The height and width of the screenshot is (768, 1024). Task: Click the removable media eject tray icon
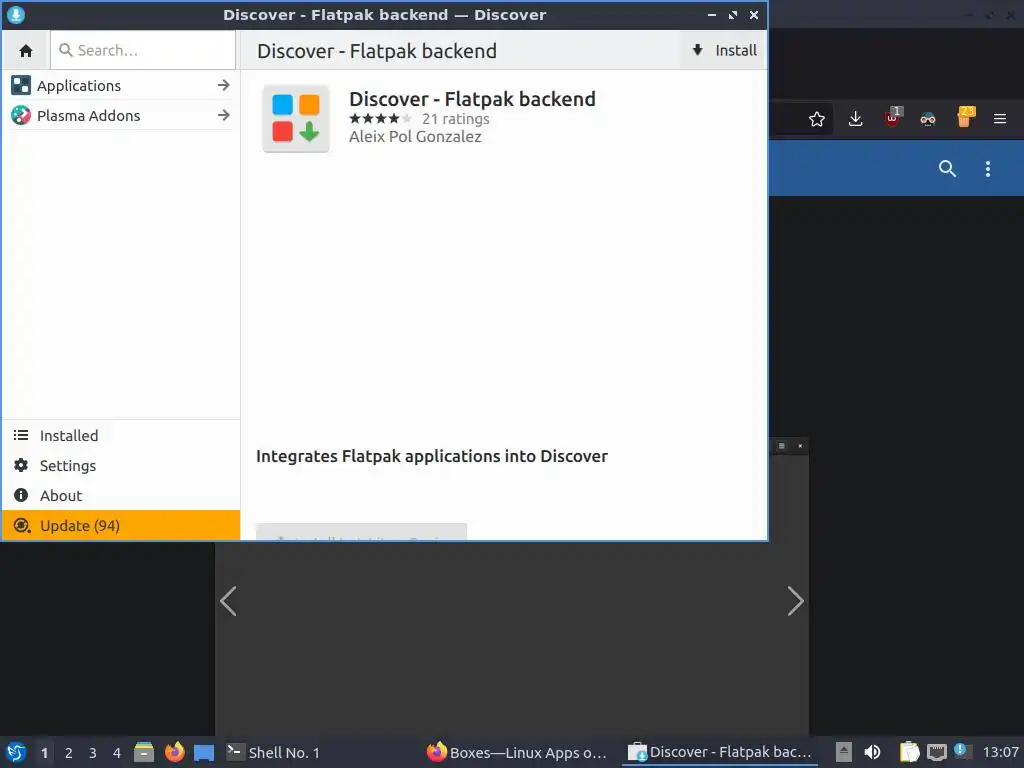[x=844, y=752]
